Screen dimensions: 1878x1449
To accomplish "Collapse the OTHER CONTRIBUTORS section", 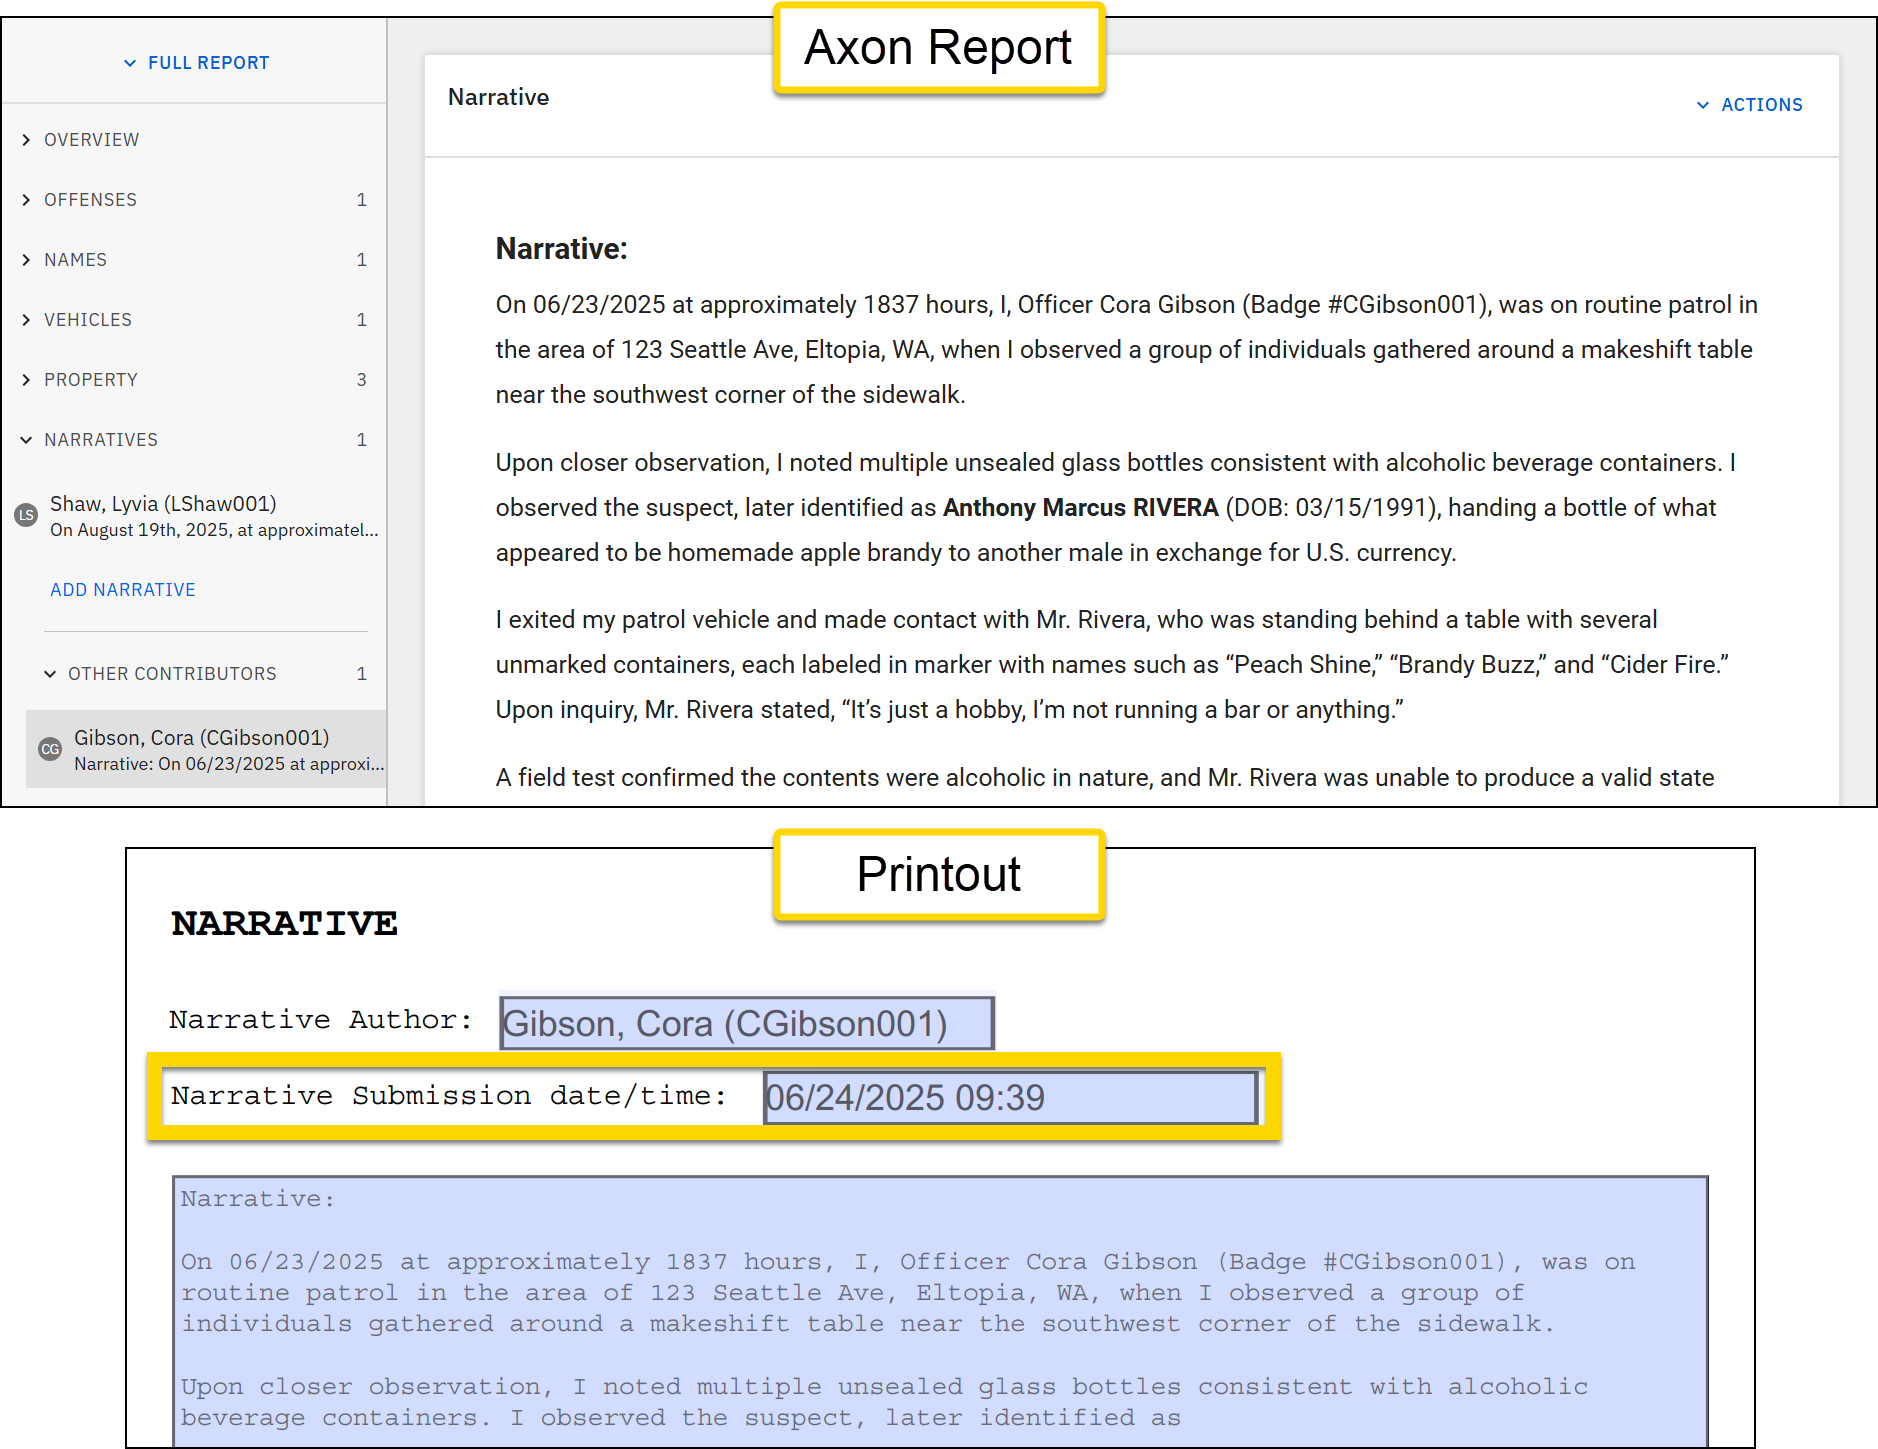I will (172, 673).
